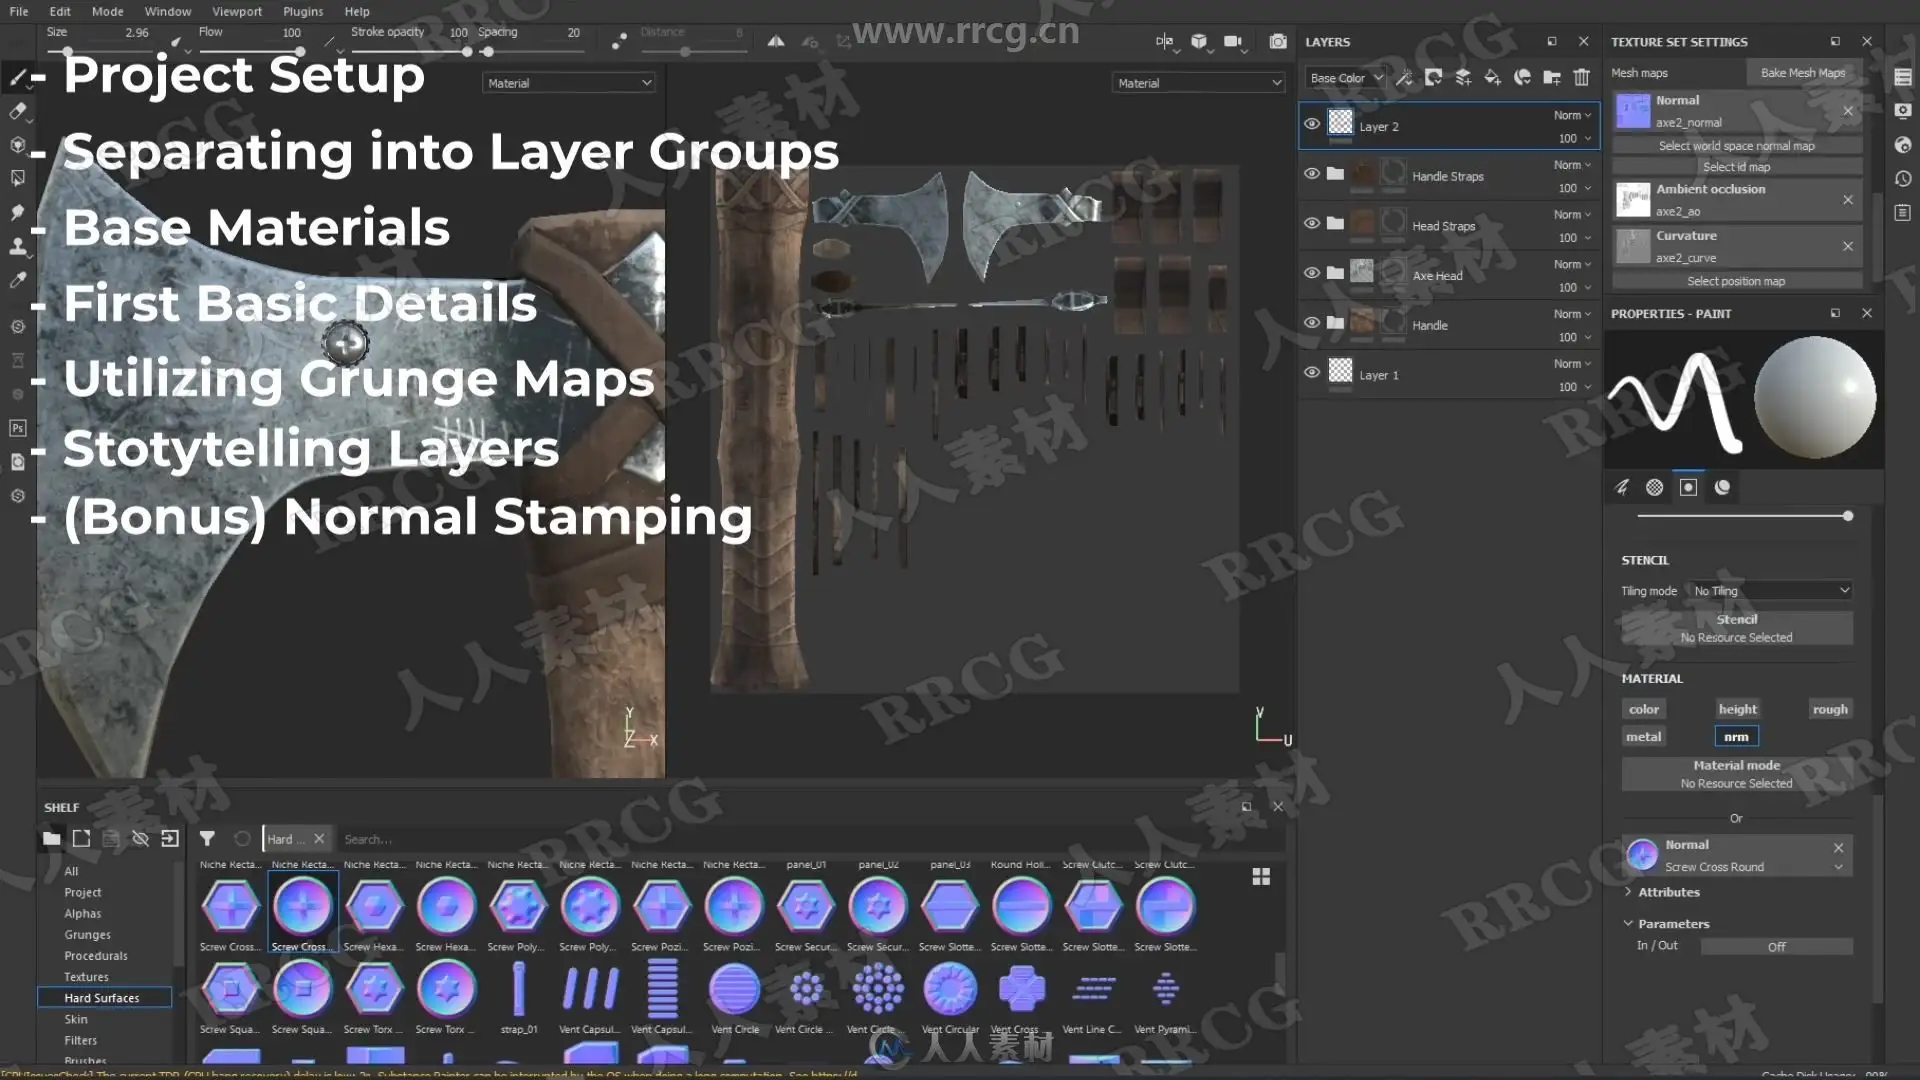Viewport: 1920px width, 1080px height.
Task: Delete layer with the trash icon
Action: 1581,78
